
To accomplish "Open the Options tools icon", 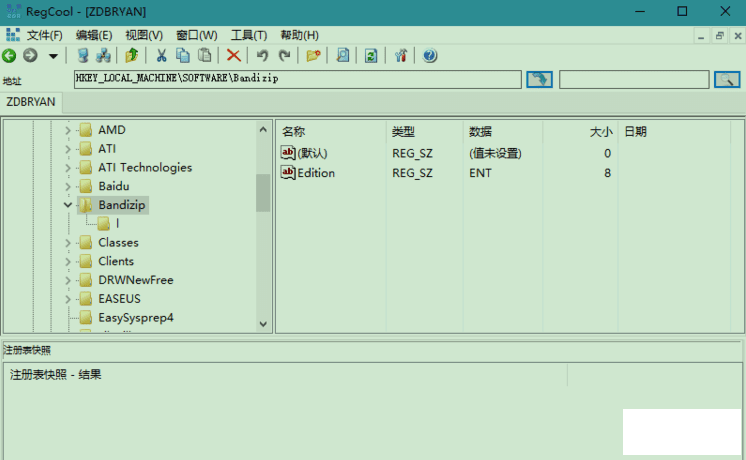I will tap(401, 56).
